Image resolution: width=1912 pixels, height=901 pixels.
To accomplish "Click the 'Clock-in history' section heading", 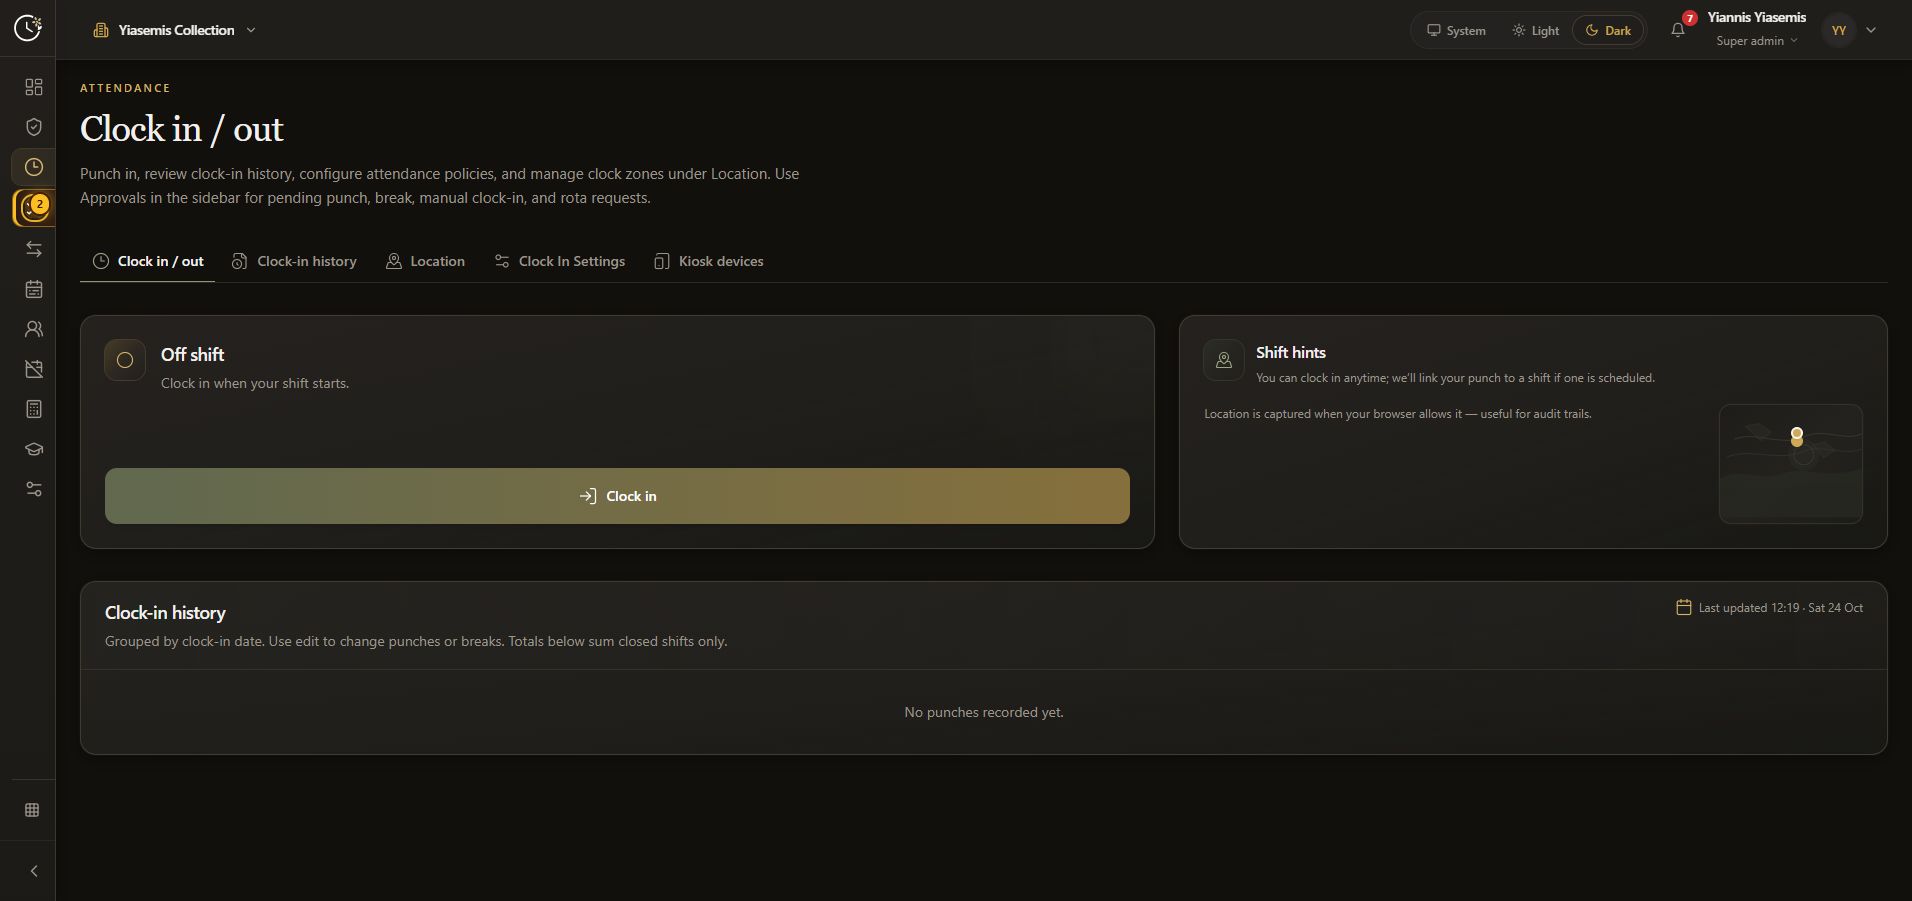I will (165, 613).
